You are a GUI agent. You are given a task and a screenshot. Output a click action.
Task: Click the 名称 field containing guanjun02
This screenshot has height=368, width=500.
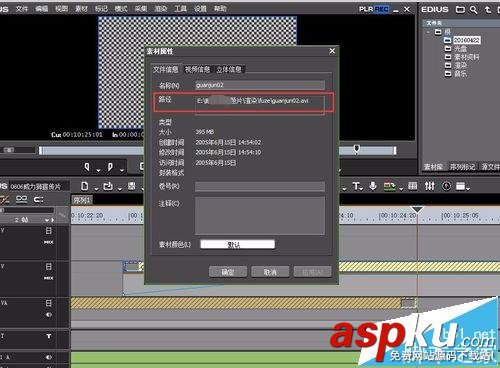click(x=260, y=85)
